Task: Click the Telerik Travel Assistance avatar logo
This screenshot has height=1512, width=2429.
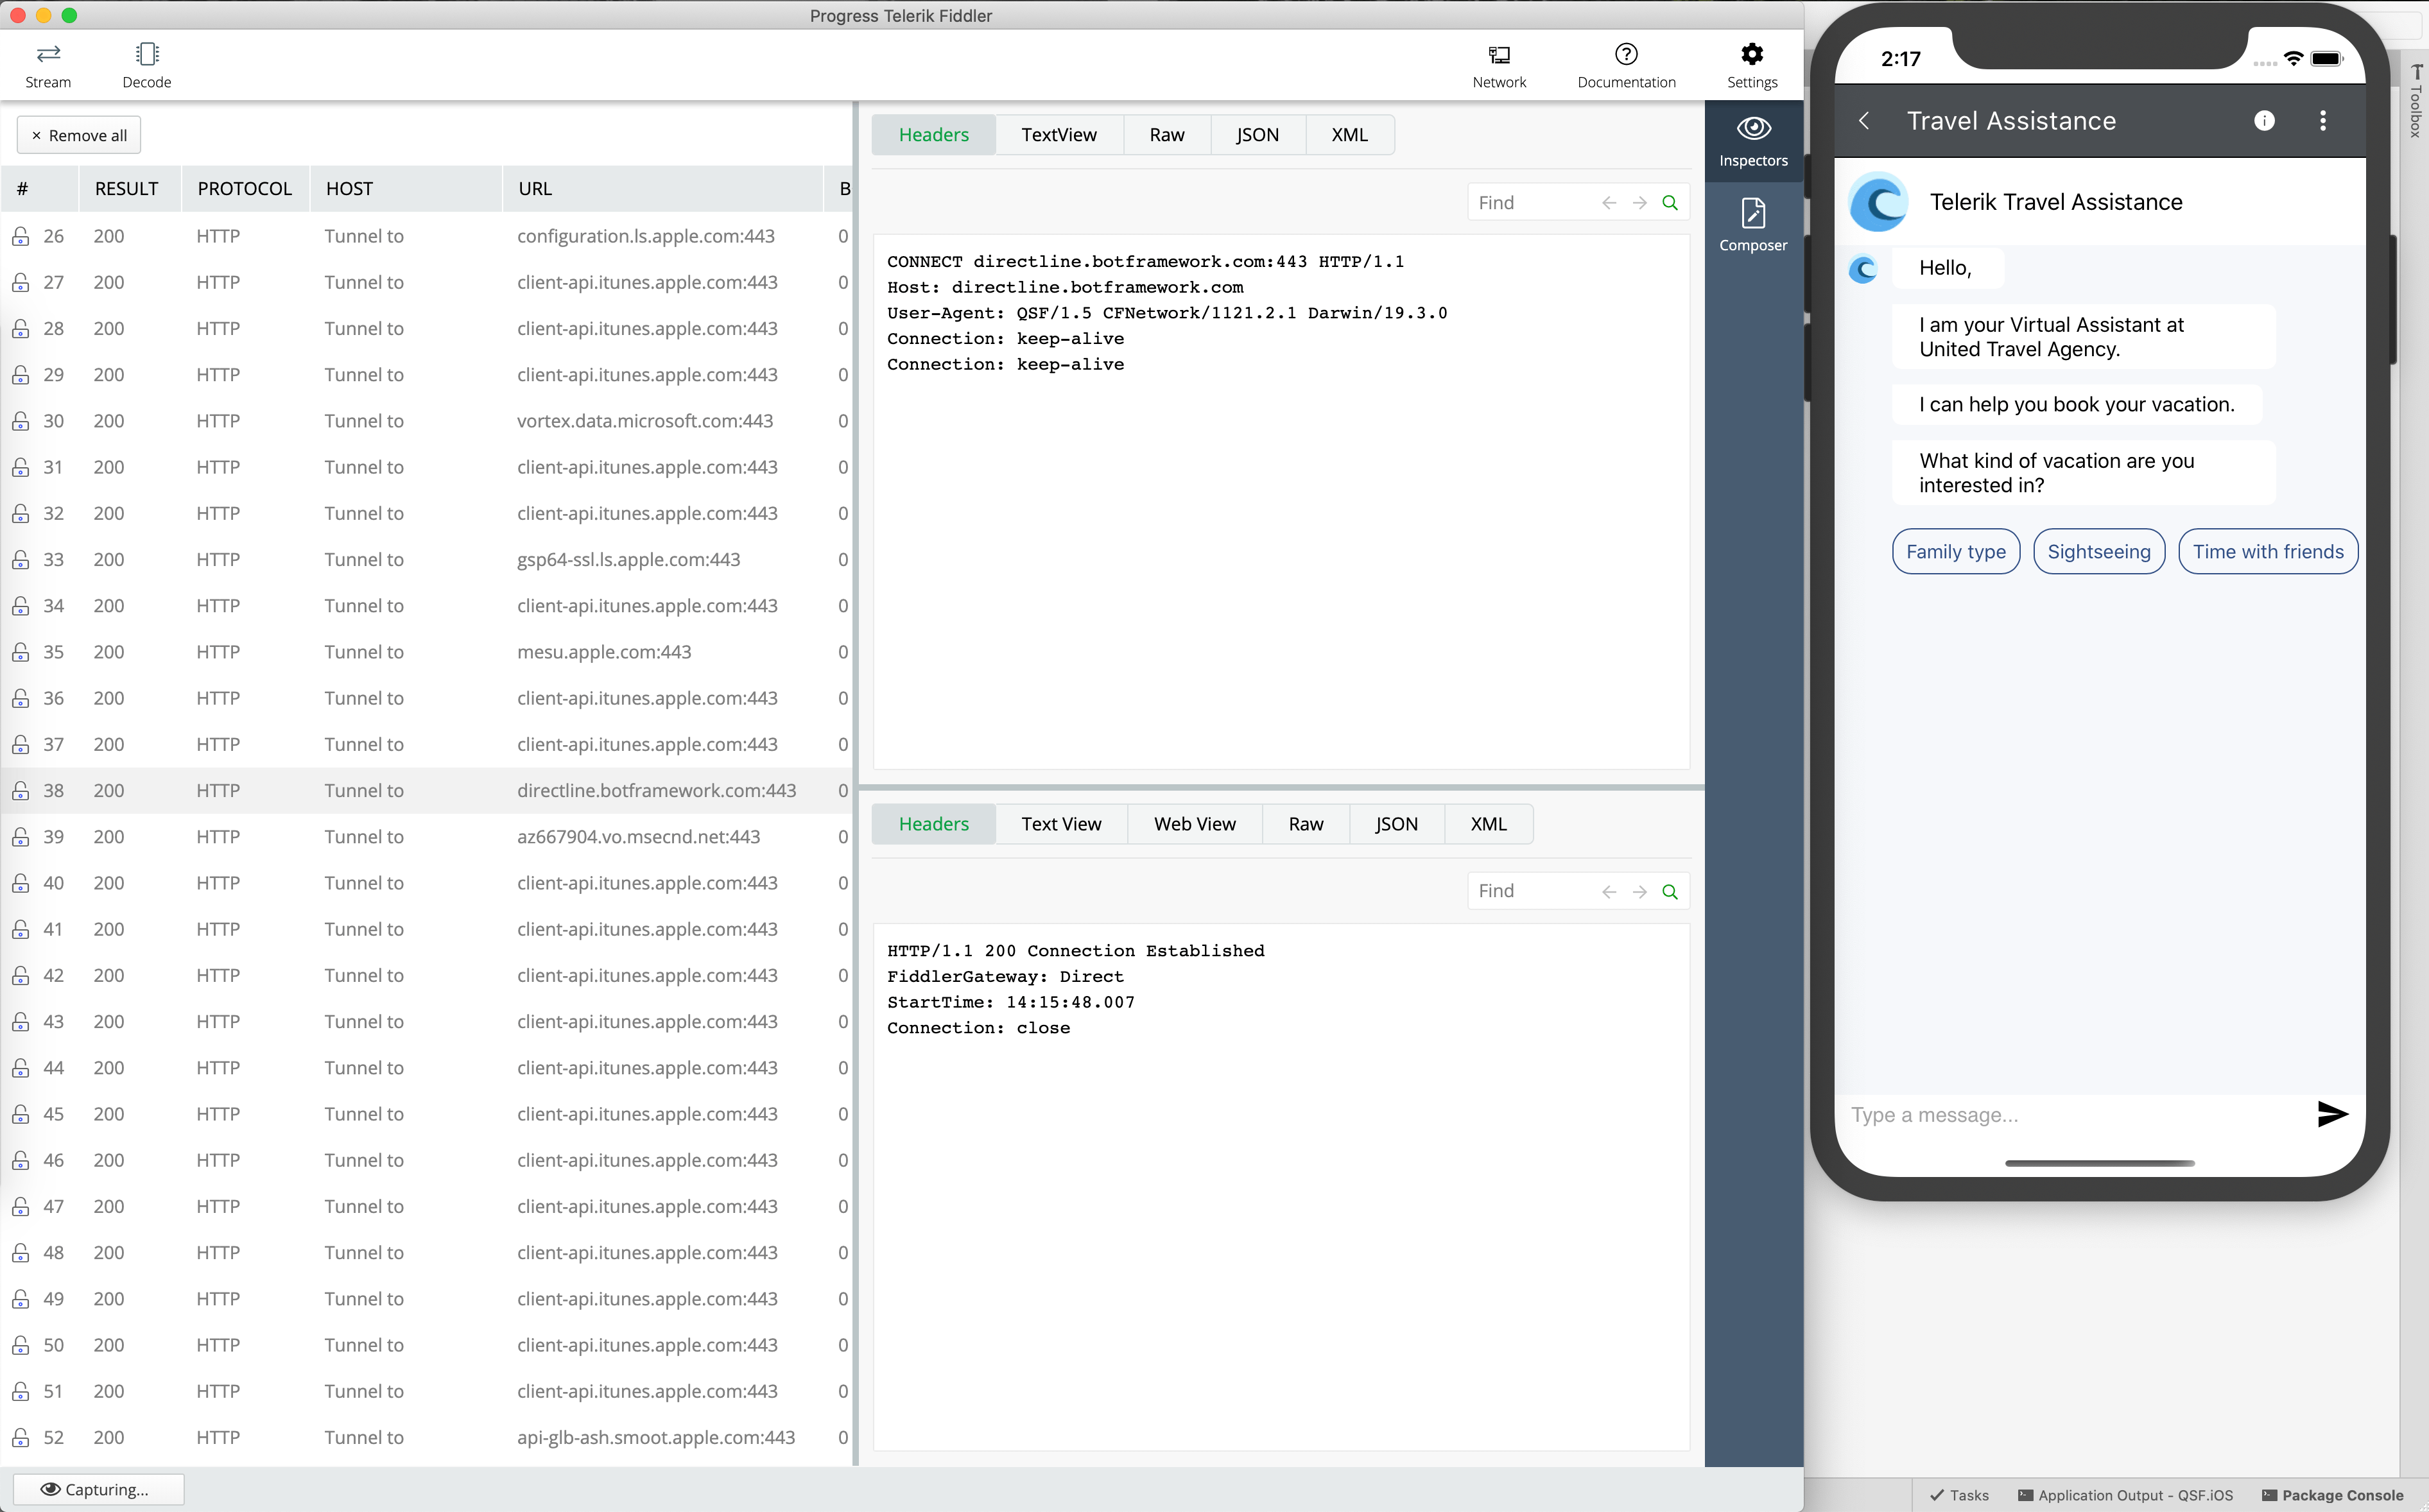Action: pyautogui.click(x=1879, y=203)
